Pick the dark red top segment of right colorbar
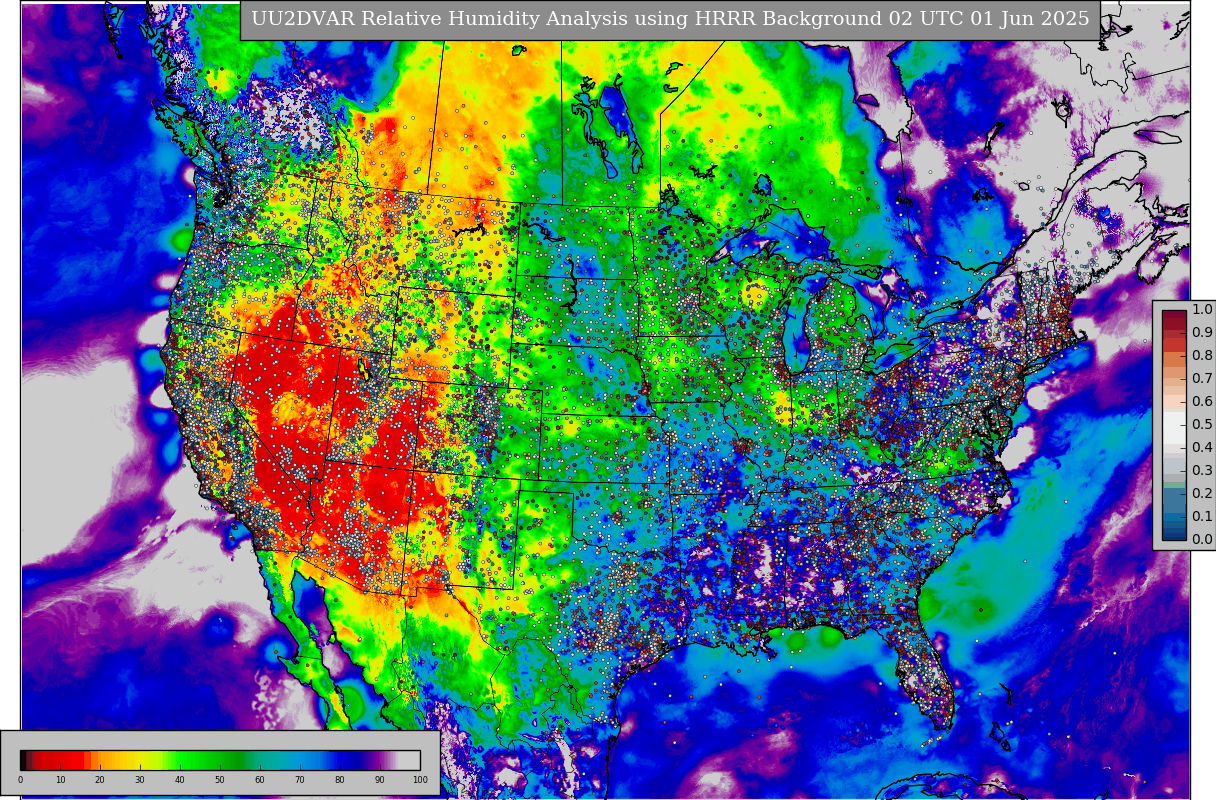 (1174, 316)
